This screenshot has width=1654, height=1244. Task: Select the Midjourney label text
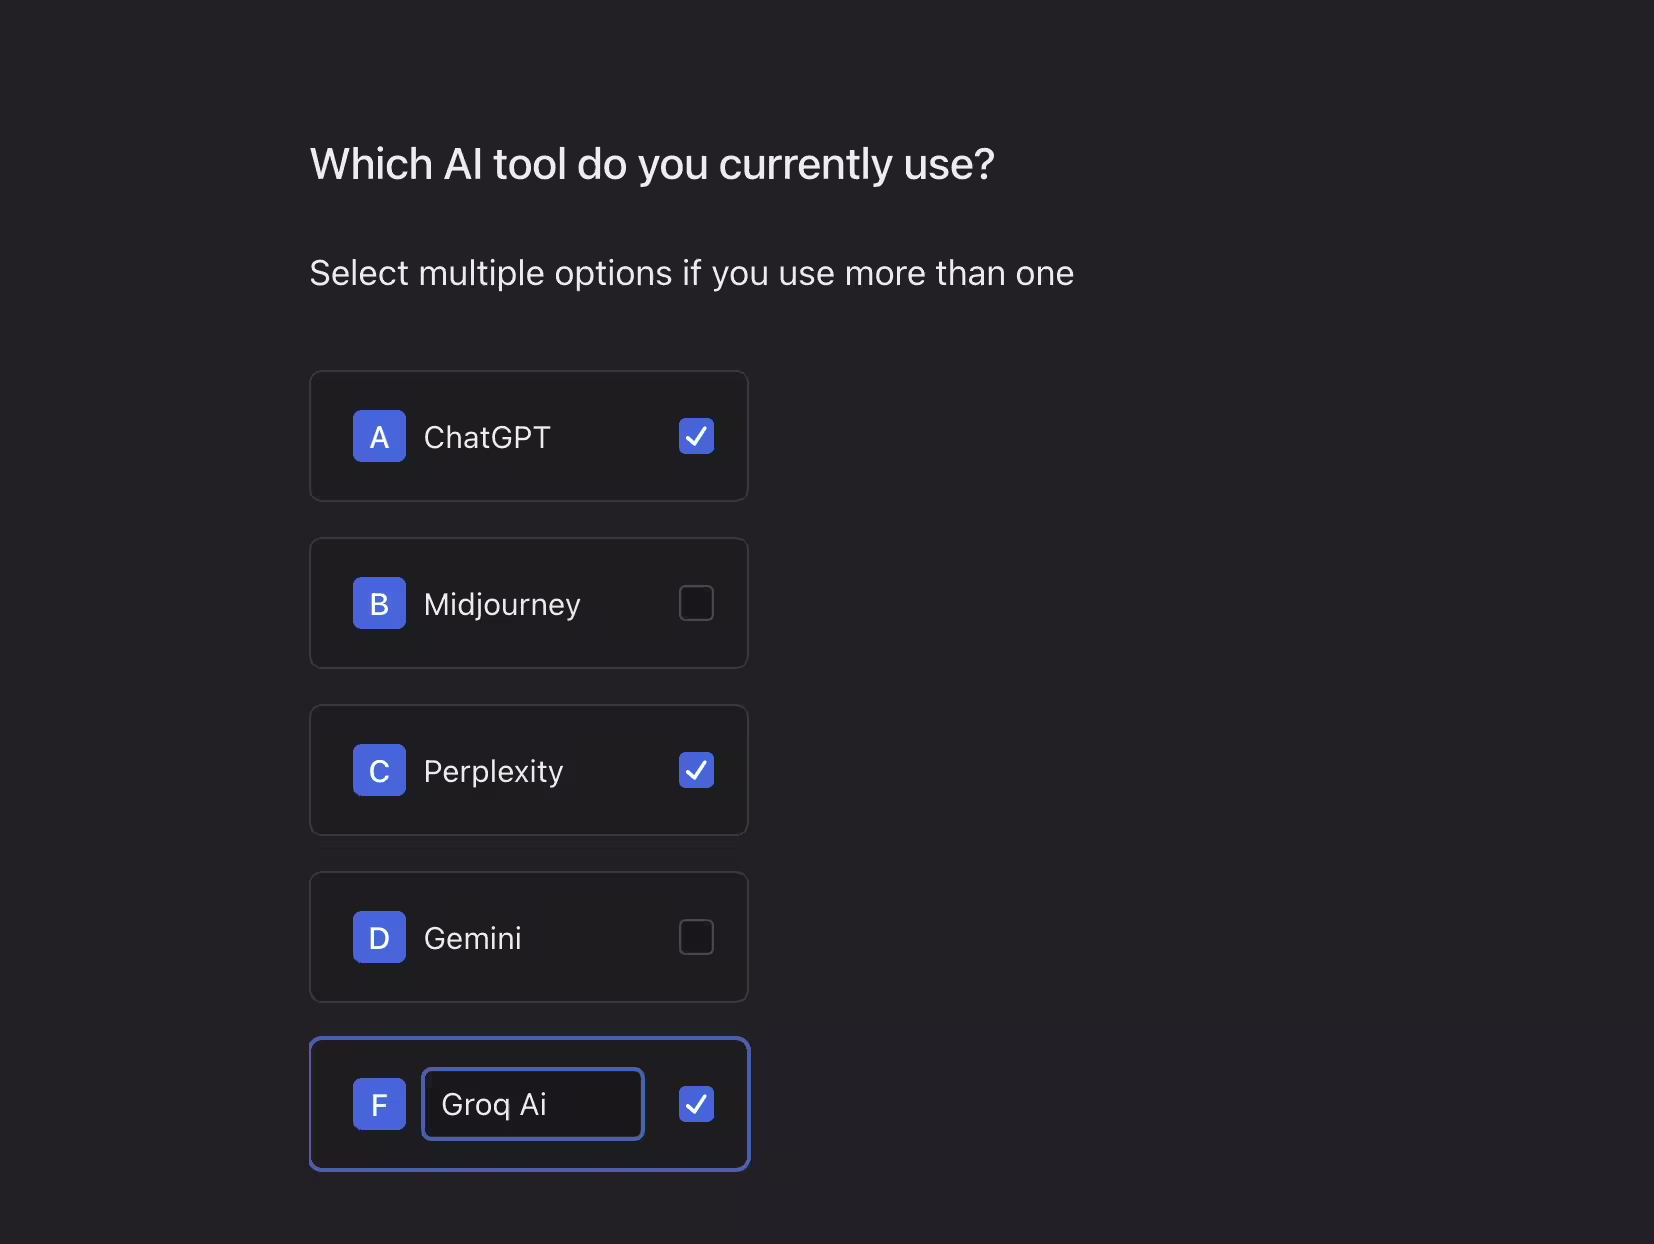coord(501,604)
